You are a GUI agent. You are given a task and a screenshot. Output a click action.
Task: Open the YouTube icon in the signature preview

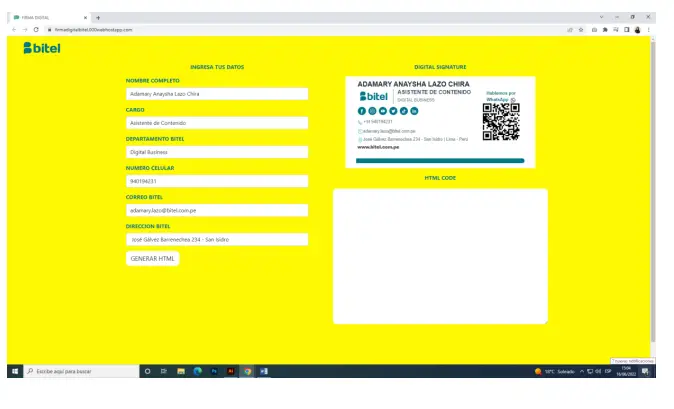click(383, 111)
